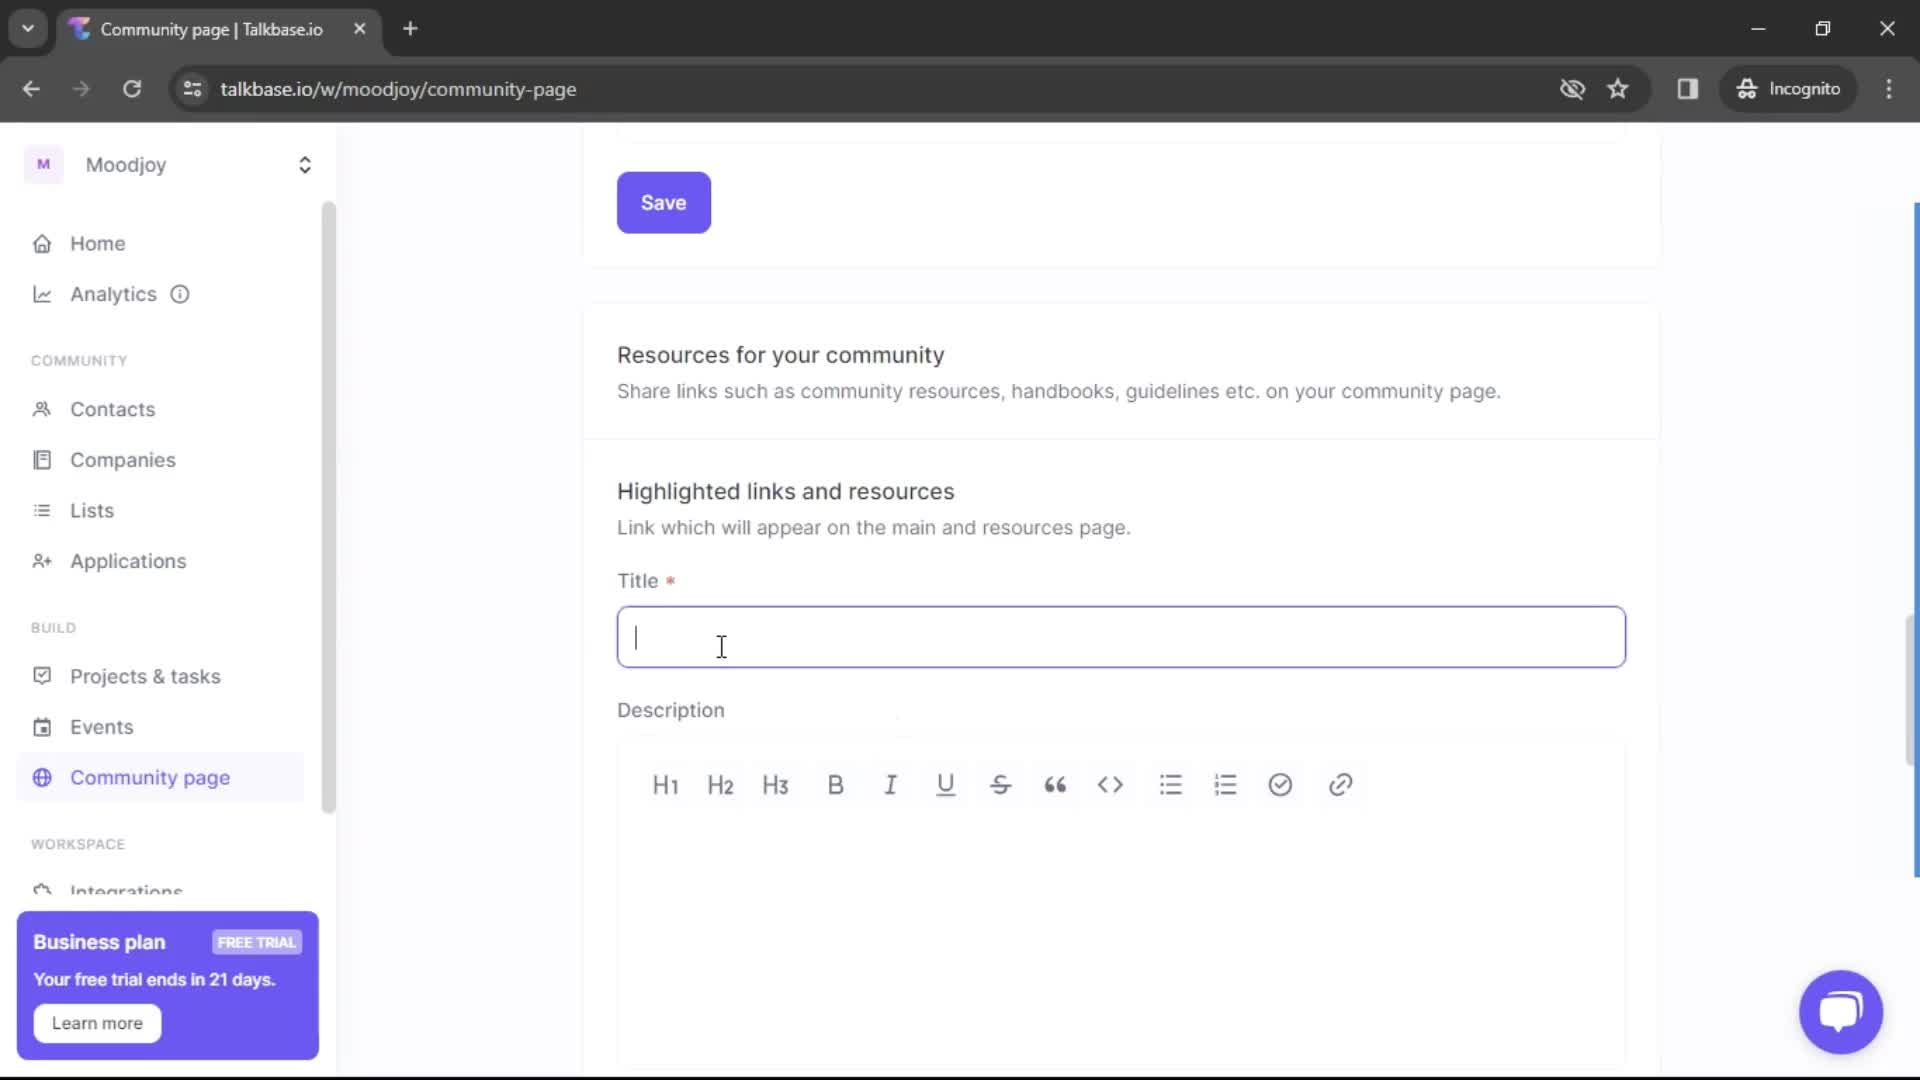Apply H3 heading formatting
Image resolution: width=1920 pixels, height=1080 pixels.
[777, 786]
